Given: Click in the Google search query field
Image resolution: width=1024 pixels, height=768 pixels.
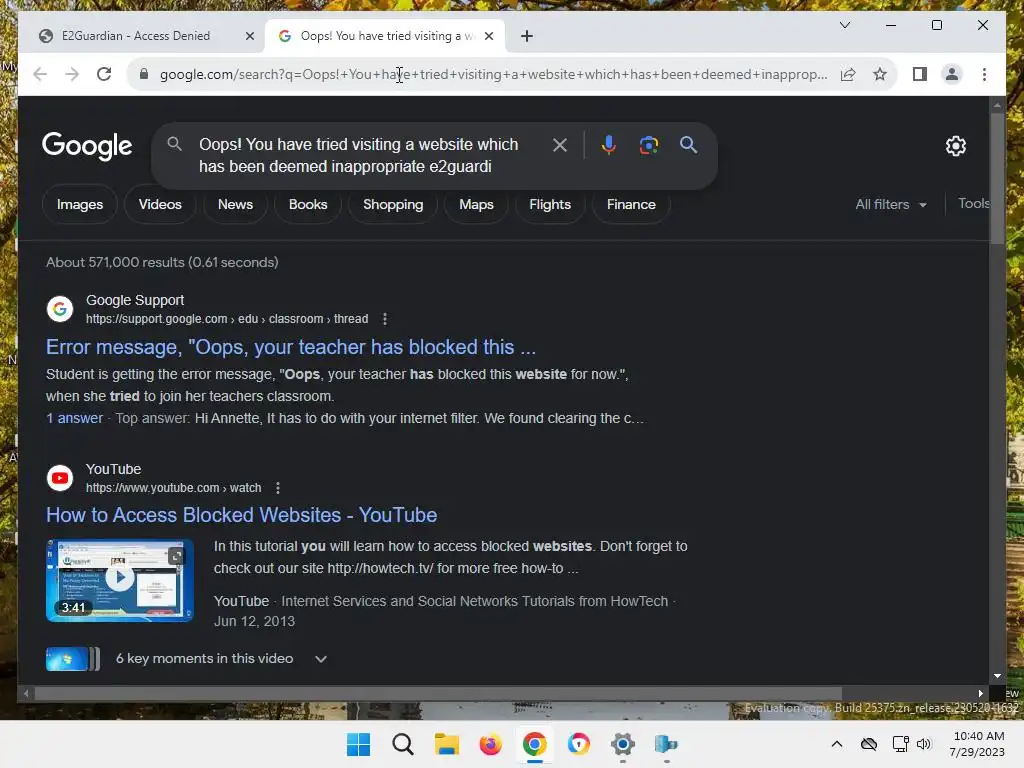Looking at the screenshot, I should pos(359,155).
